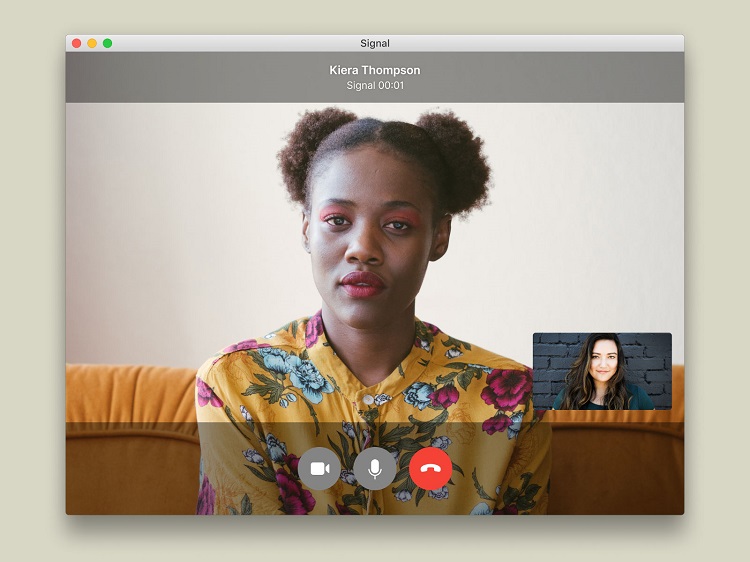The height and width of the screenshot is (562, 750).
Task: End the call with red hang-up button
Action: click(430, 469)
